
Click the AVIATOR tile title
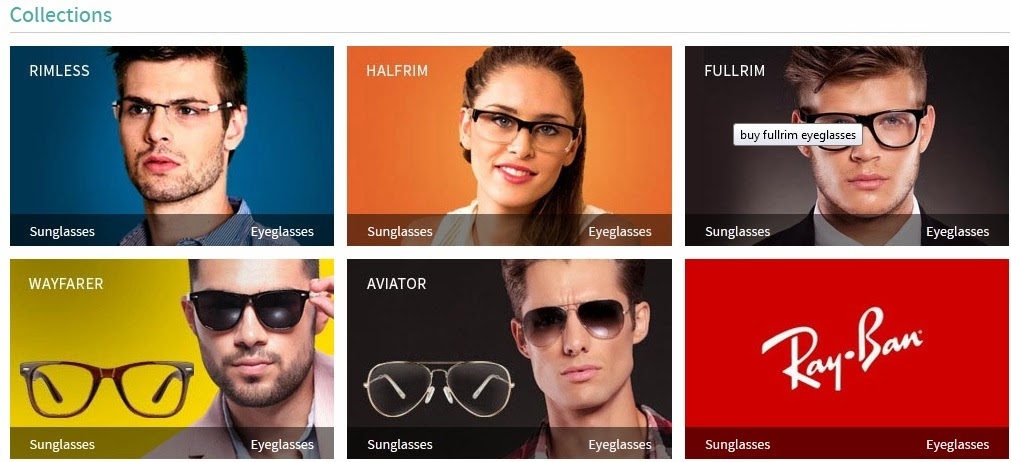(x=397, y=284)
